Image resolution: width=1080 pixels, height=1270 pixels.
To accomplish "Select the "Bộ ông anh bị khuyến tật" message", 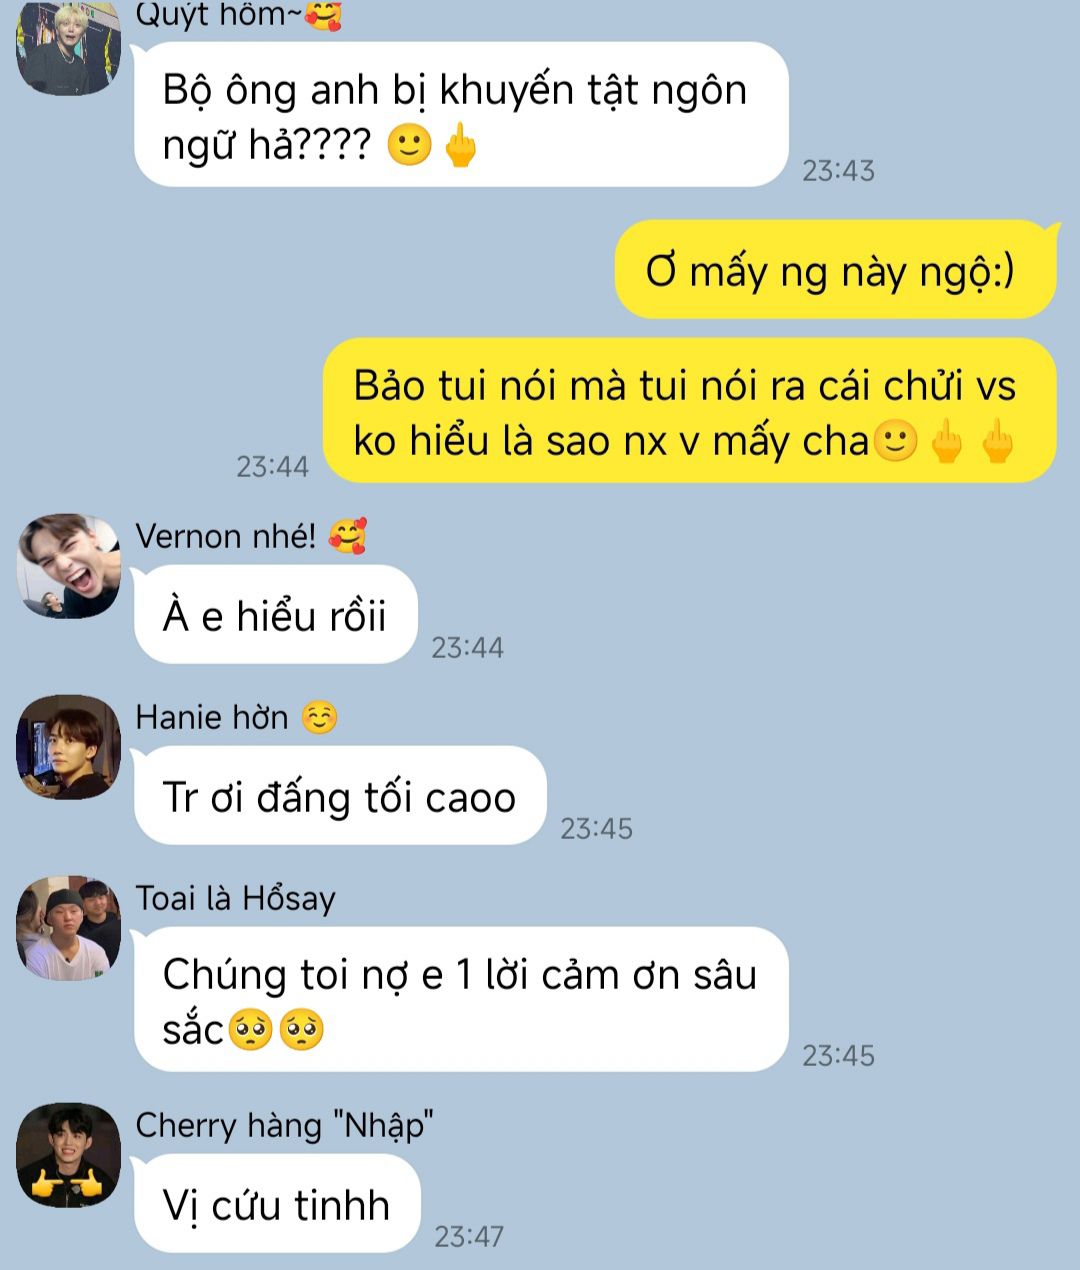I will 461,115.
